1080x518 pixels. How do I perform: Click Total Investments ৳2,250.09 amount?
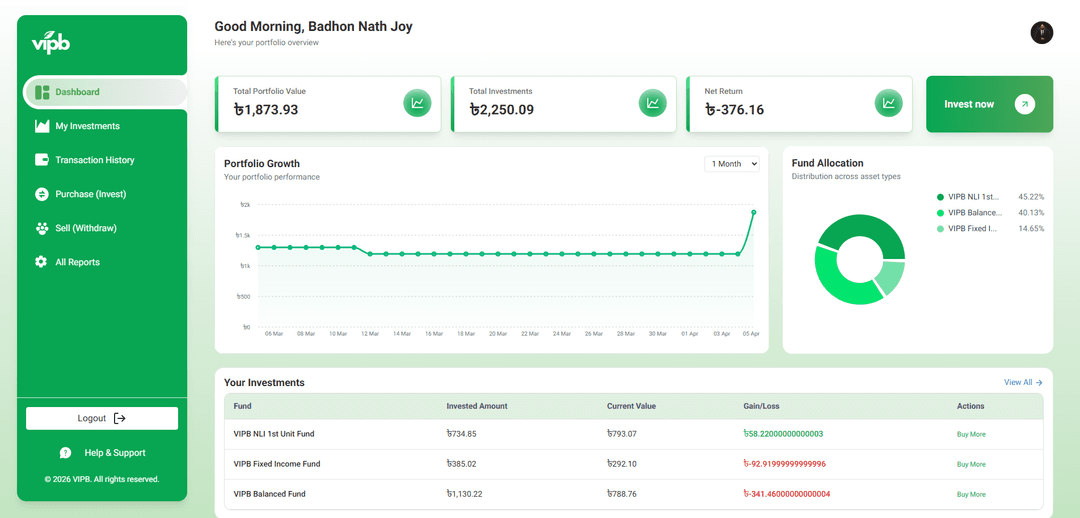pyautogui.click(x=501, y=110)
